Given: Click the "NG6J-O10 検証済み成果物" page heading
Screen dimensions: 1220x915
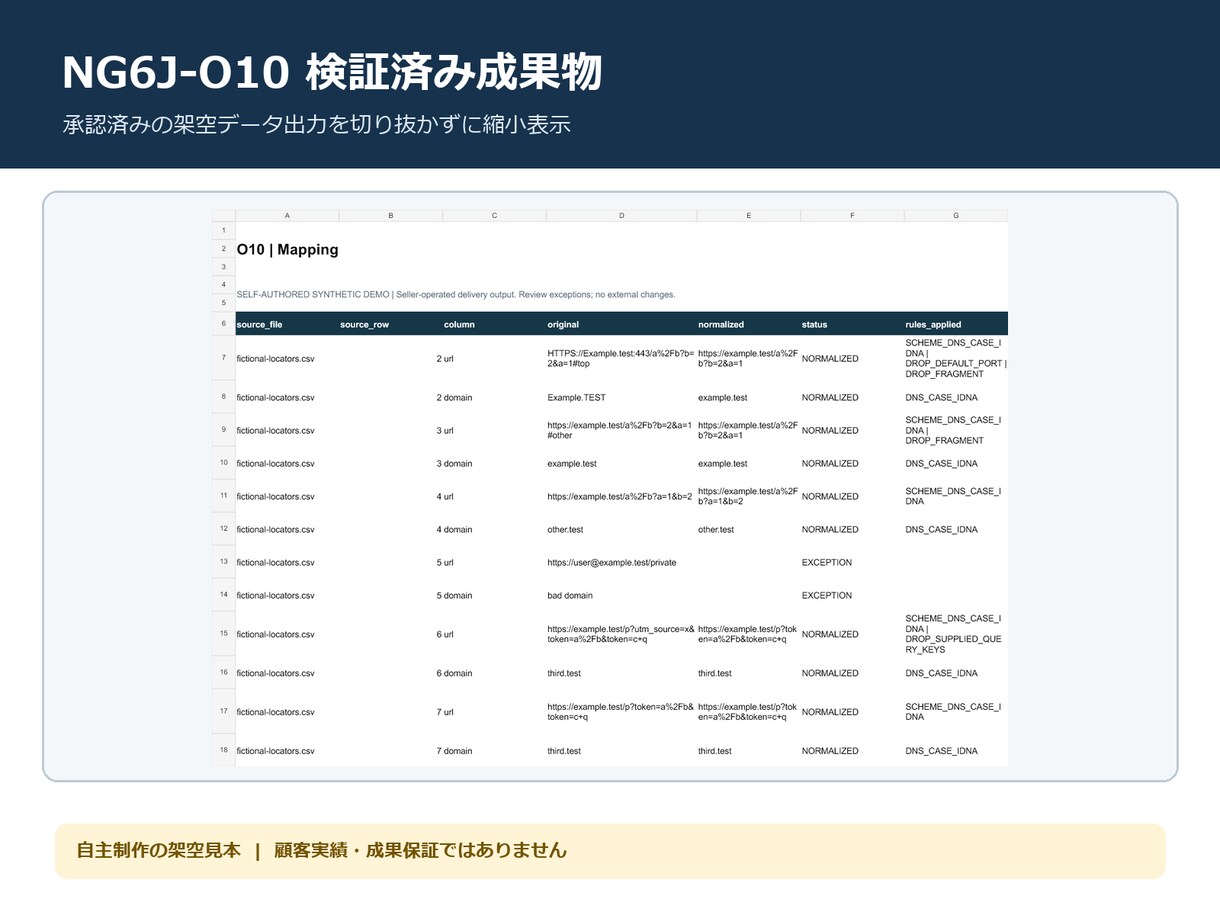Looking at the screenshot, I should point(332,72).
